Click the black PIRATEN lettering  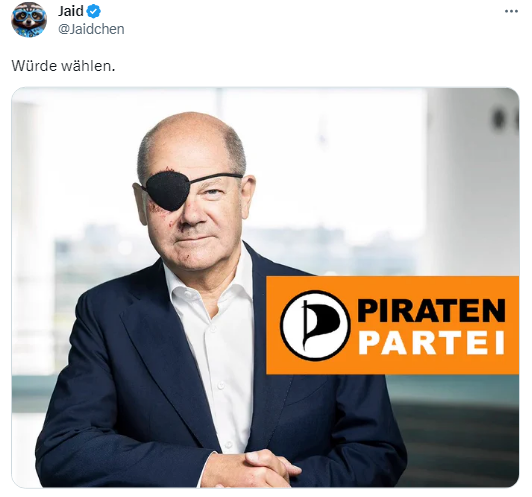click(x=431, y=310)
